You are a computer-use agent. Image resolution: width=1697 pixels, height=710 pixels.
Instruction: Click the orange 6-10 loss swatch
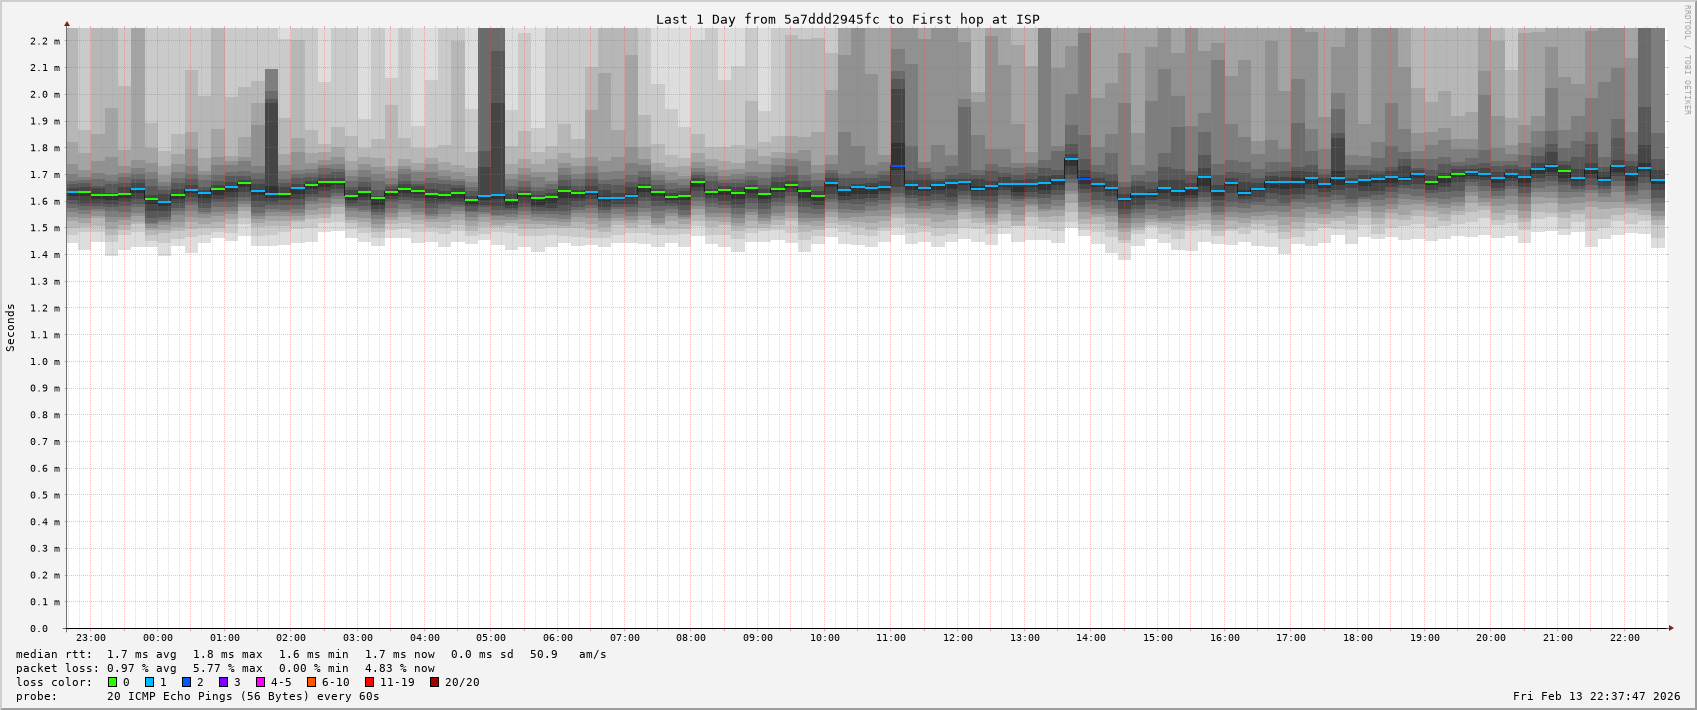(311, 682)
